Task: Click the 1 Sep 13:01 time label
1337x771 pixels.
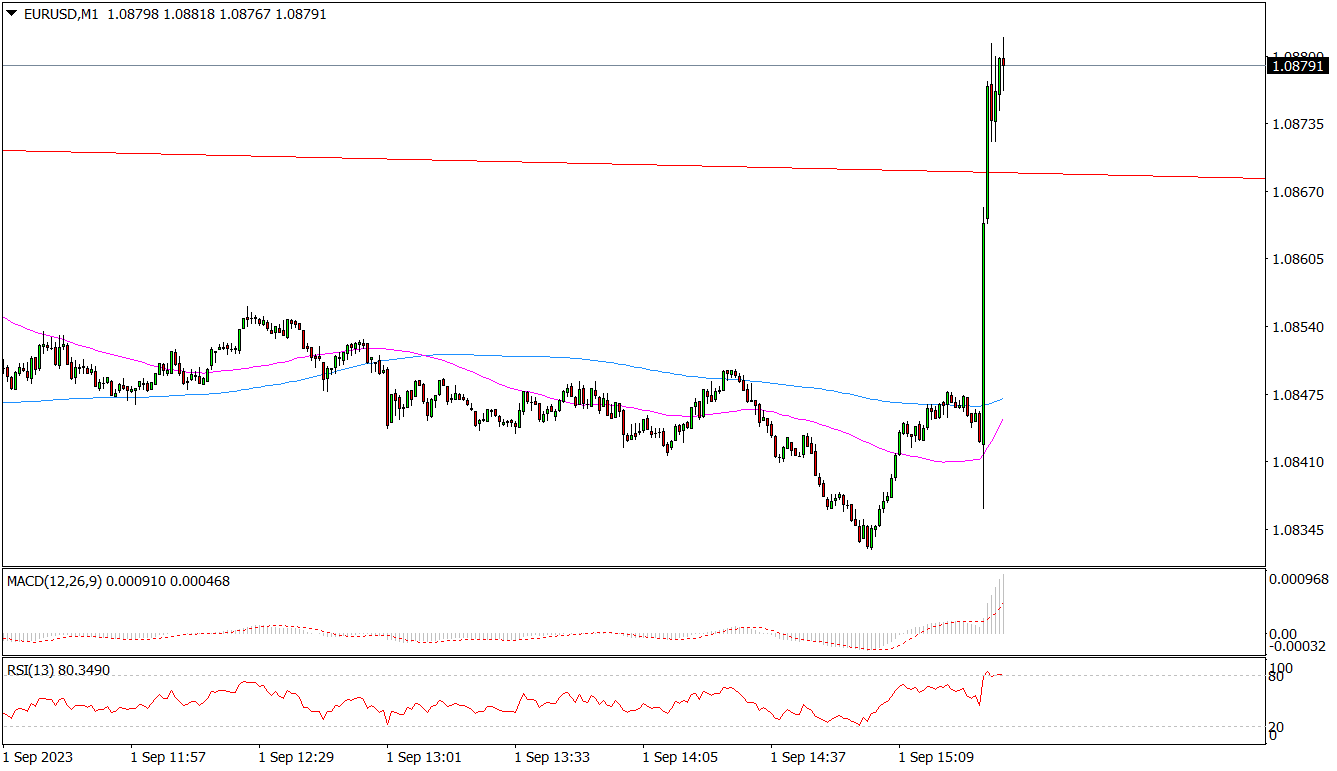Action: point(424,757)
